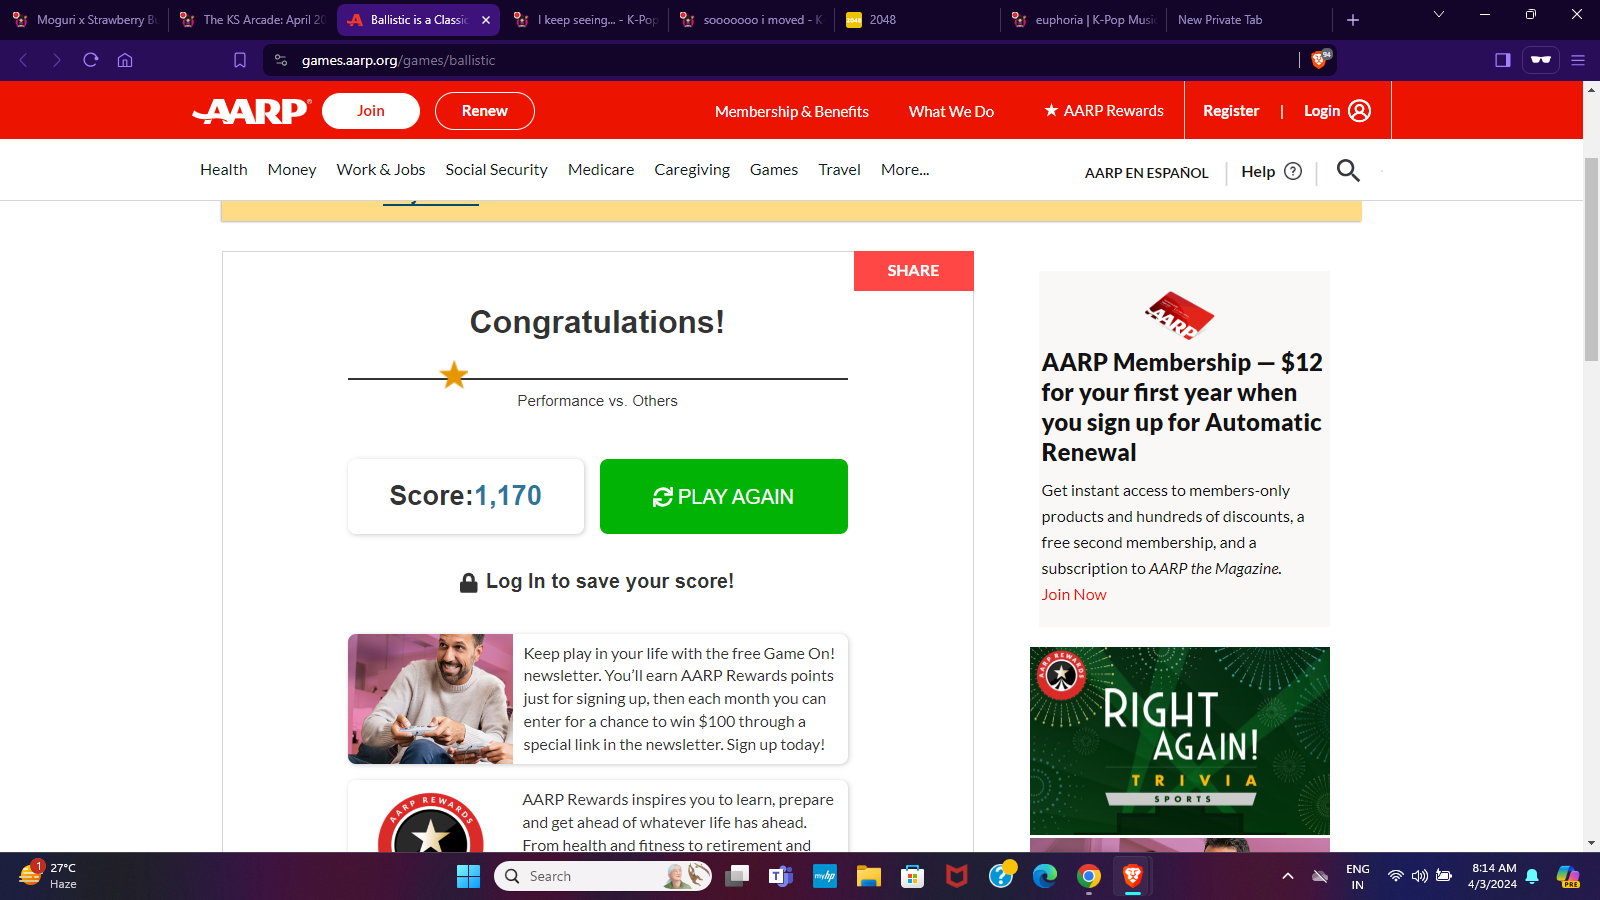Click the Login user profile icon

point(1360,111)
